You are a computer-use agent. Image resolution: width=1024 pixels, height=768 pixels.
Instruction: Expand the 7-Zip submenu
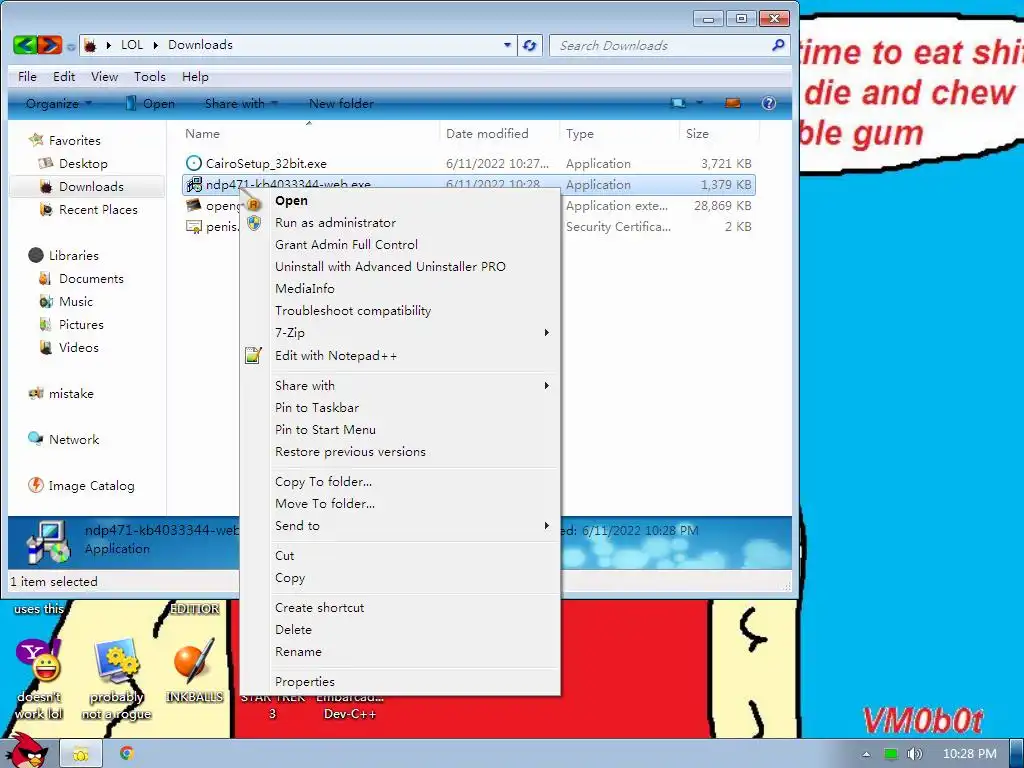coord(547,332)
